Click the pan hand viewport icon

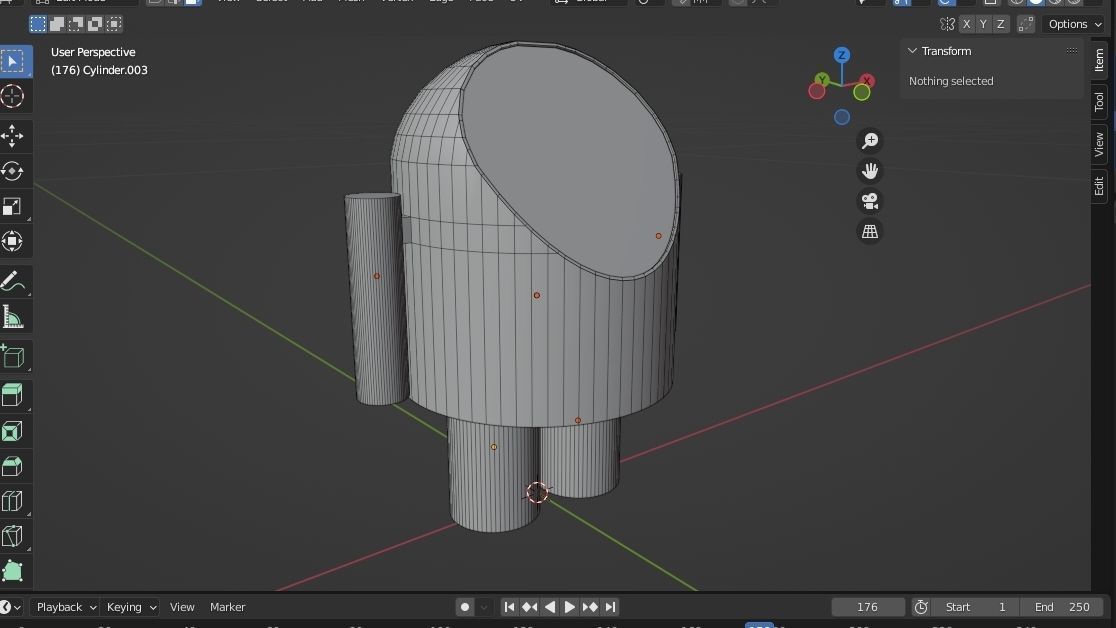tap(870, 171)
